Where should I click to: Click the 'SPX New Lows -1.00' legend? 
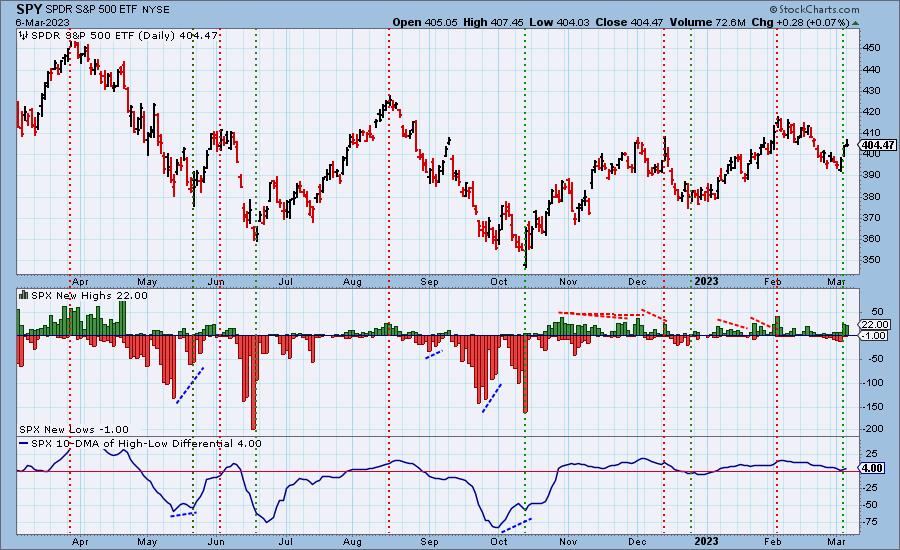pos(74,429)
